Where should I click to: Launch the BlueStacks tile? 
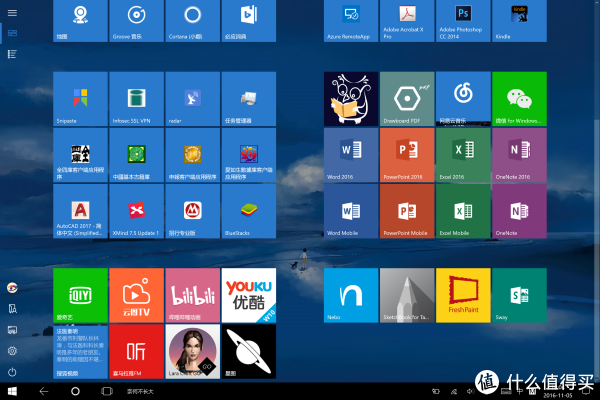click(249, 211)
